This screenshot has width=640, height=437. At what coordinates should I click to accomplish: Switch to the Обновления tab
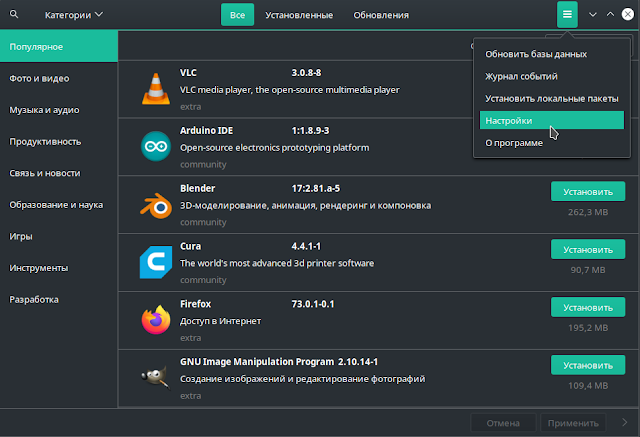coord(381,15)
